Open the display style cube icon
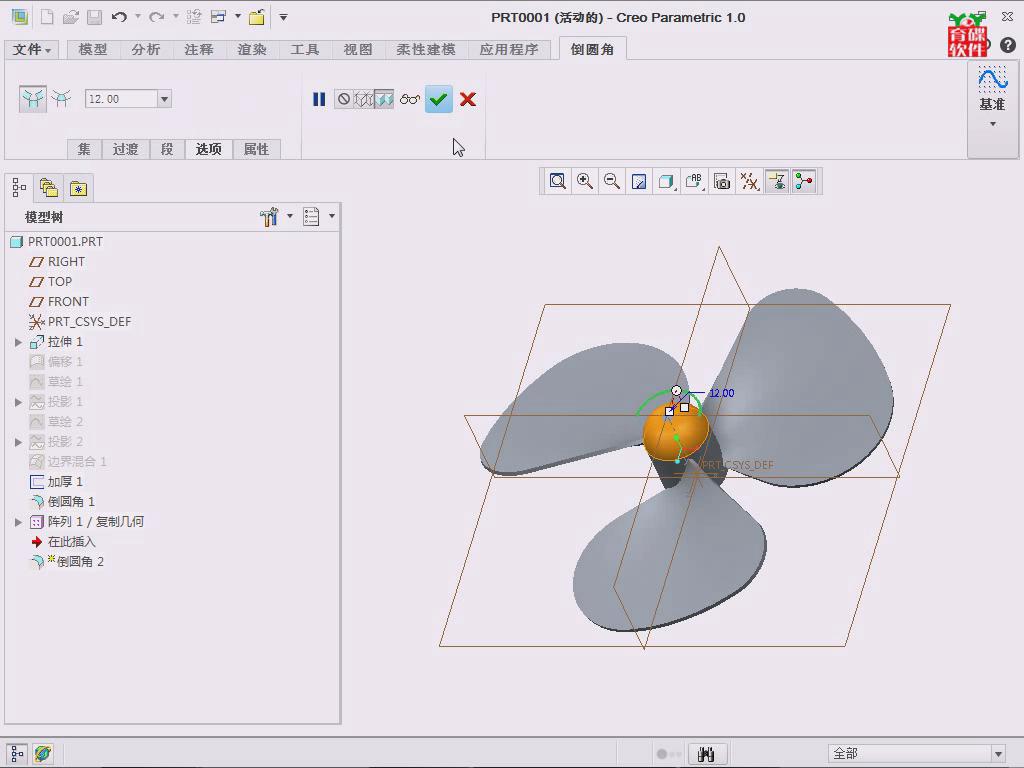1024x768 pixels. [x=666, y=182]
